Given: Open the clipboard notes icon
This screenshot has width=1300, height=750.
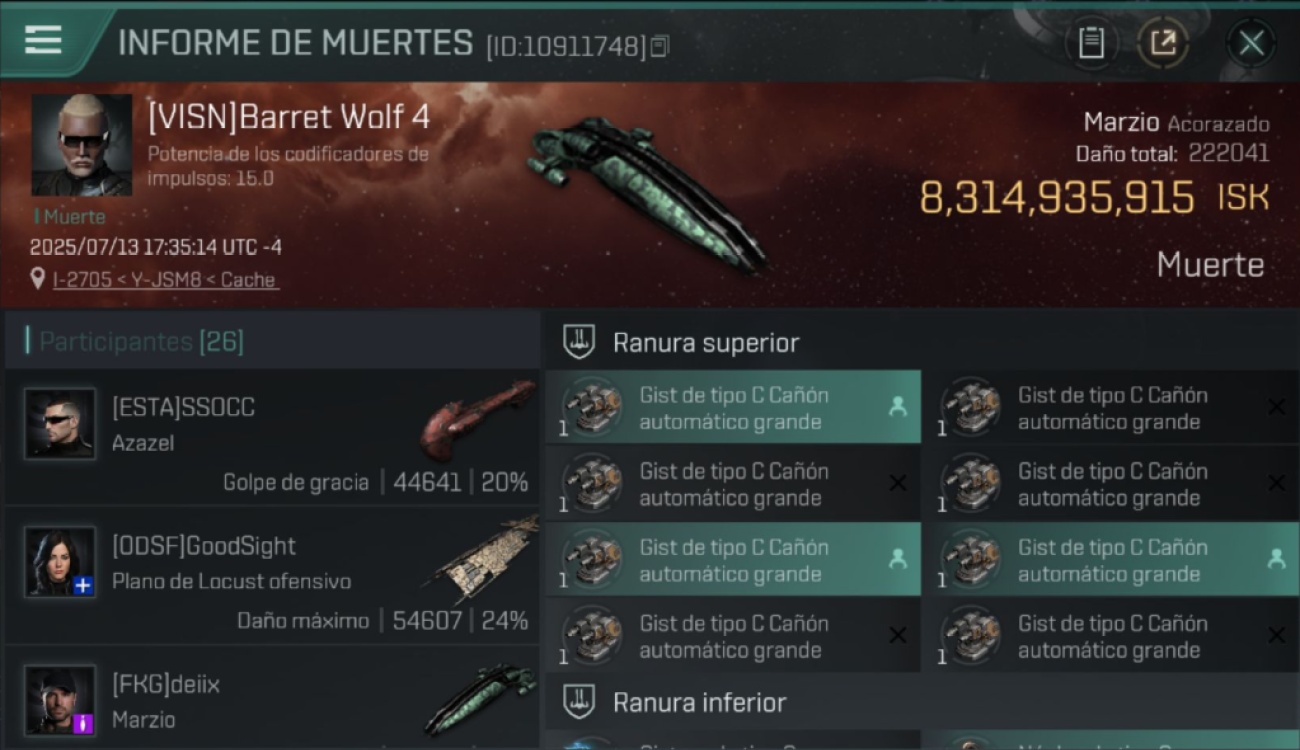Looking at the screenshot, I should click(x=1091, y=43).
